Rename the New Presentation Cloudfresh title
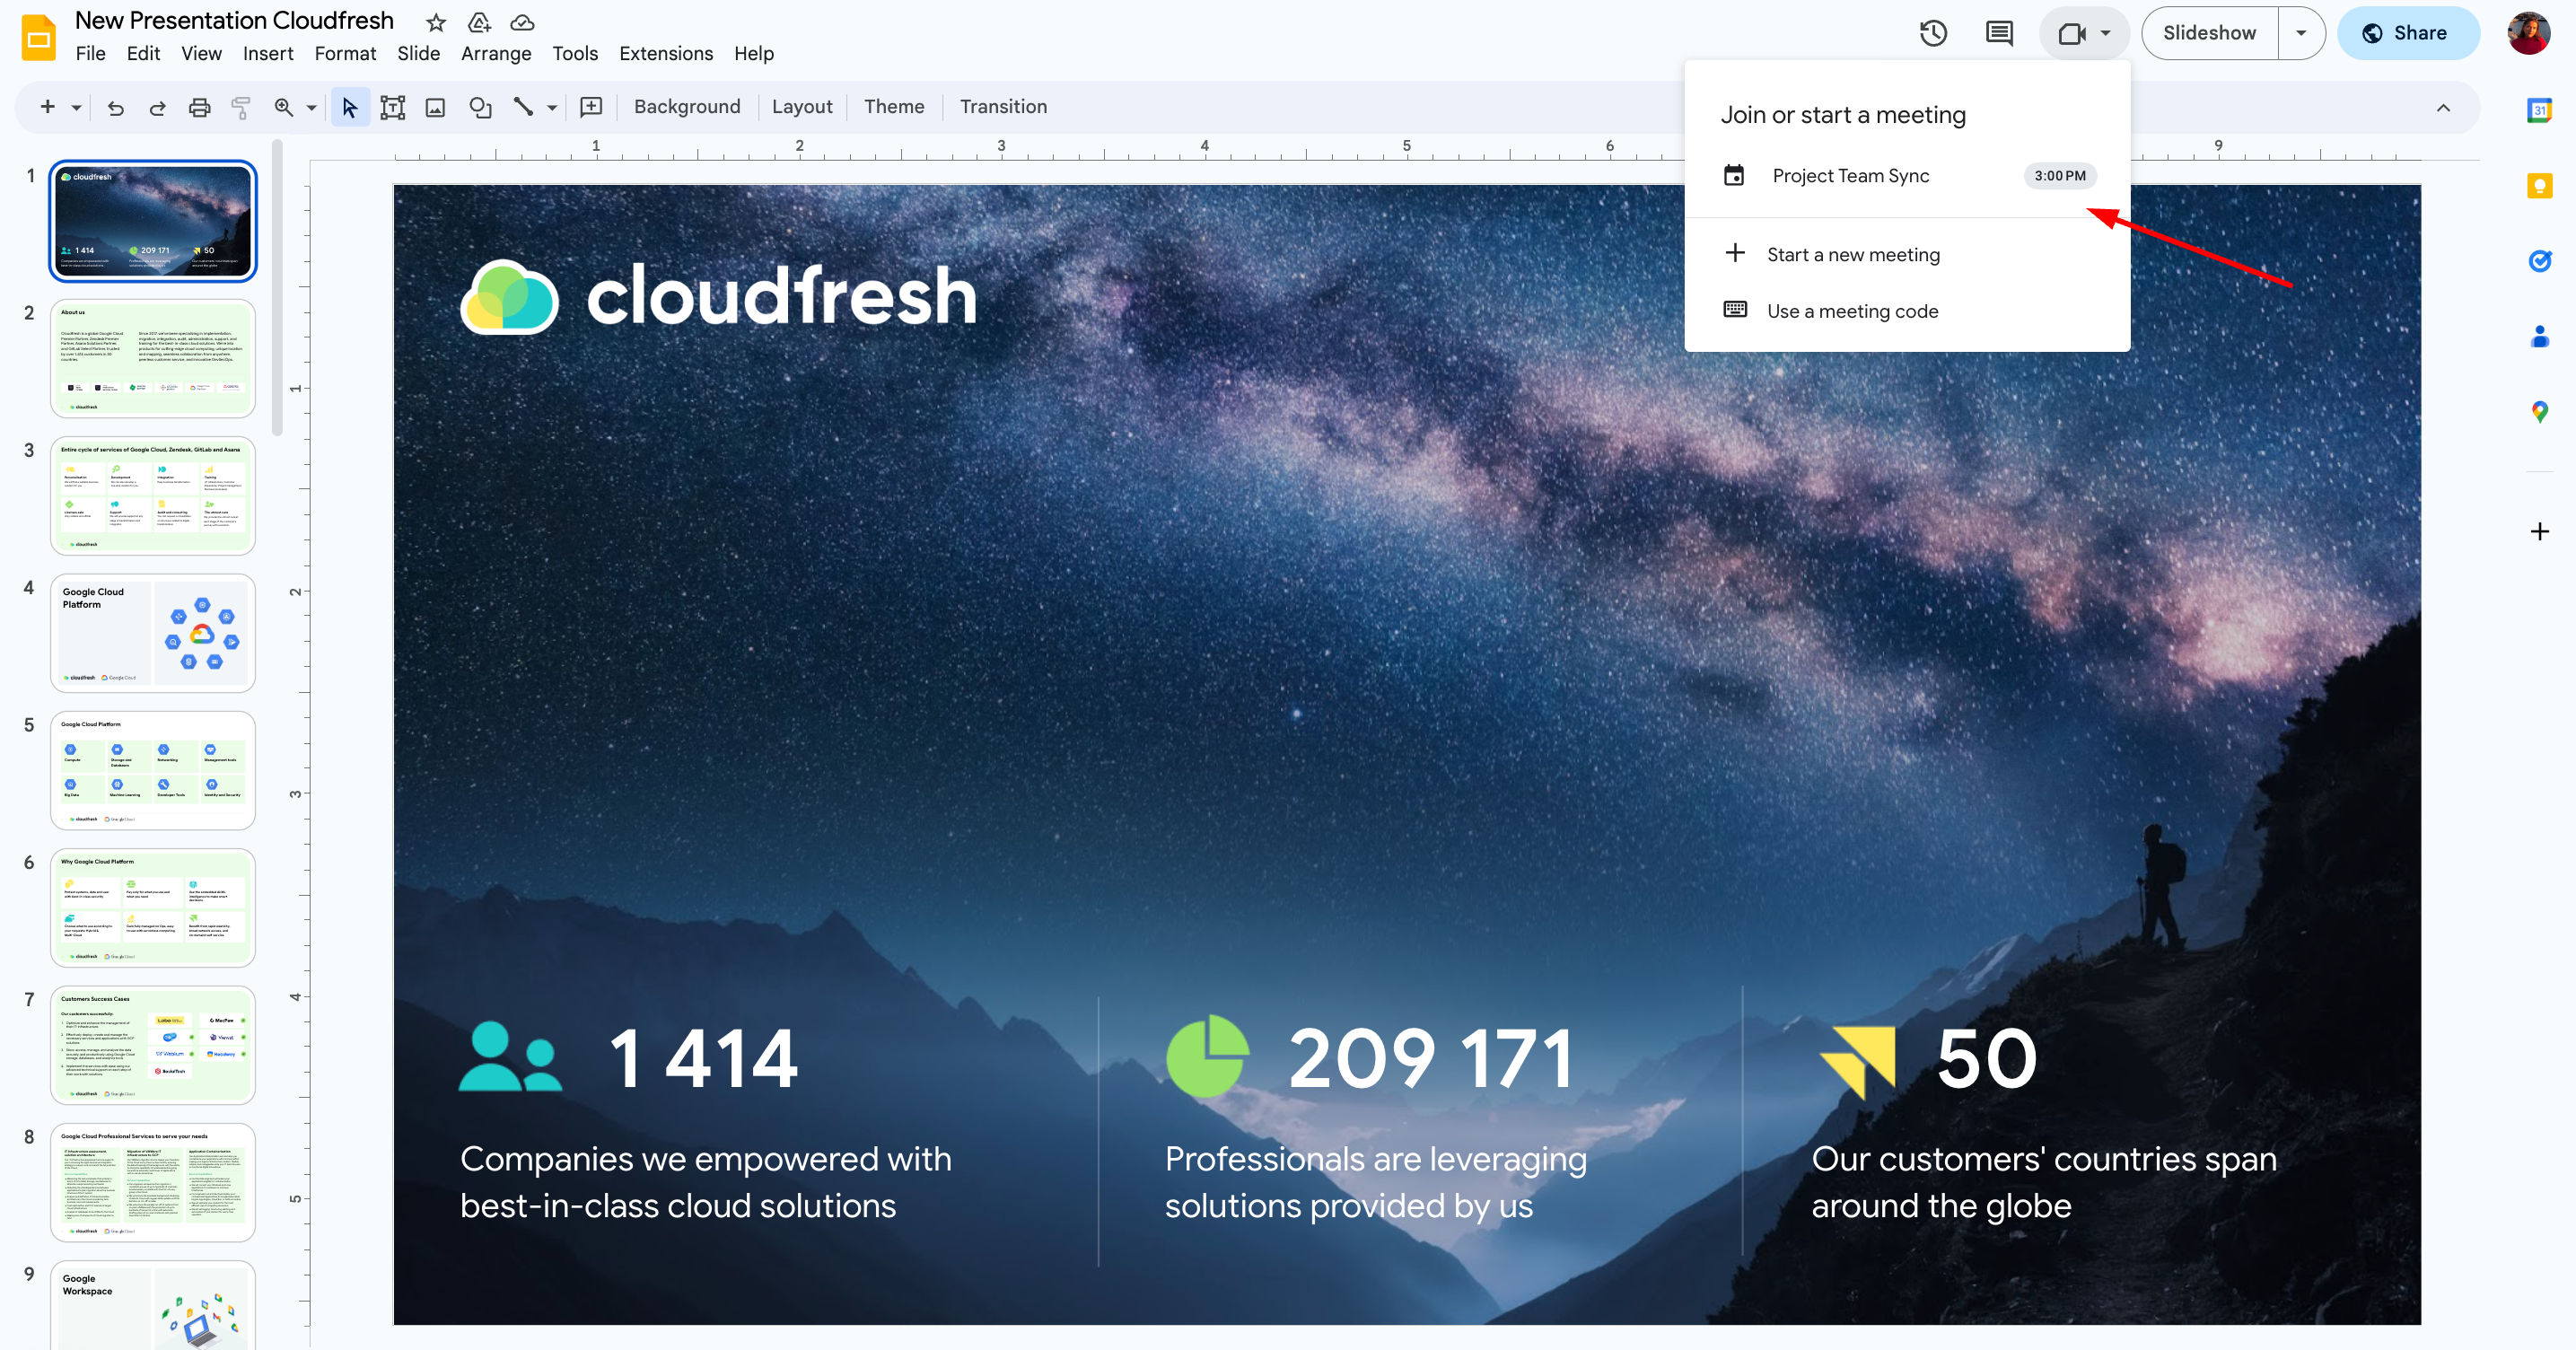This screenshot has width=2576, height=1350. (x=234, y=21)
